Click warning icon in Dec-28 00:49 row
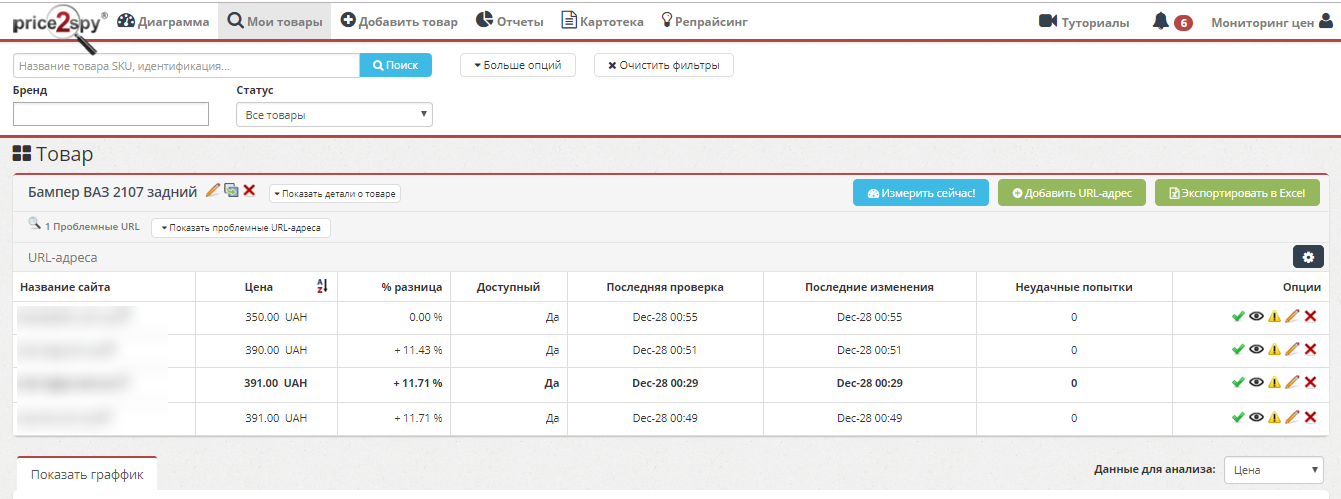The height and width of the screenshot is (499, 1341). (x=1274, y=418)
